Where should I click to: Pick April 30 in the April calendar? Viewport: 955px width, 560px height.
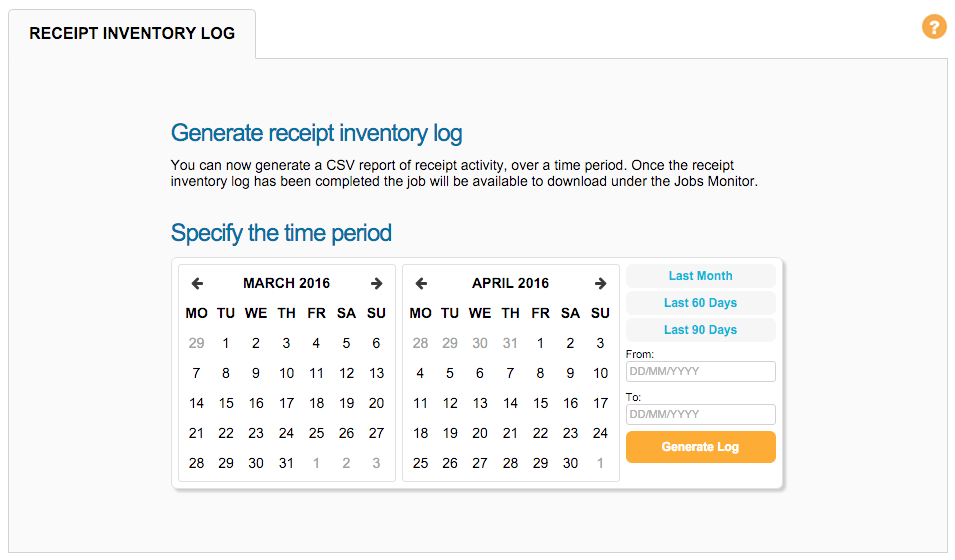[x=570, y=463]
